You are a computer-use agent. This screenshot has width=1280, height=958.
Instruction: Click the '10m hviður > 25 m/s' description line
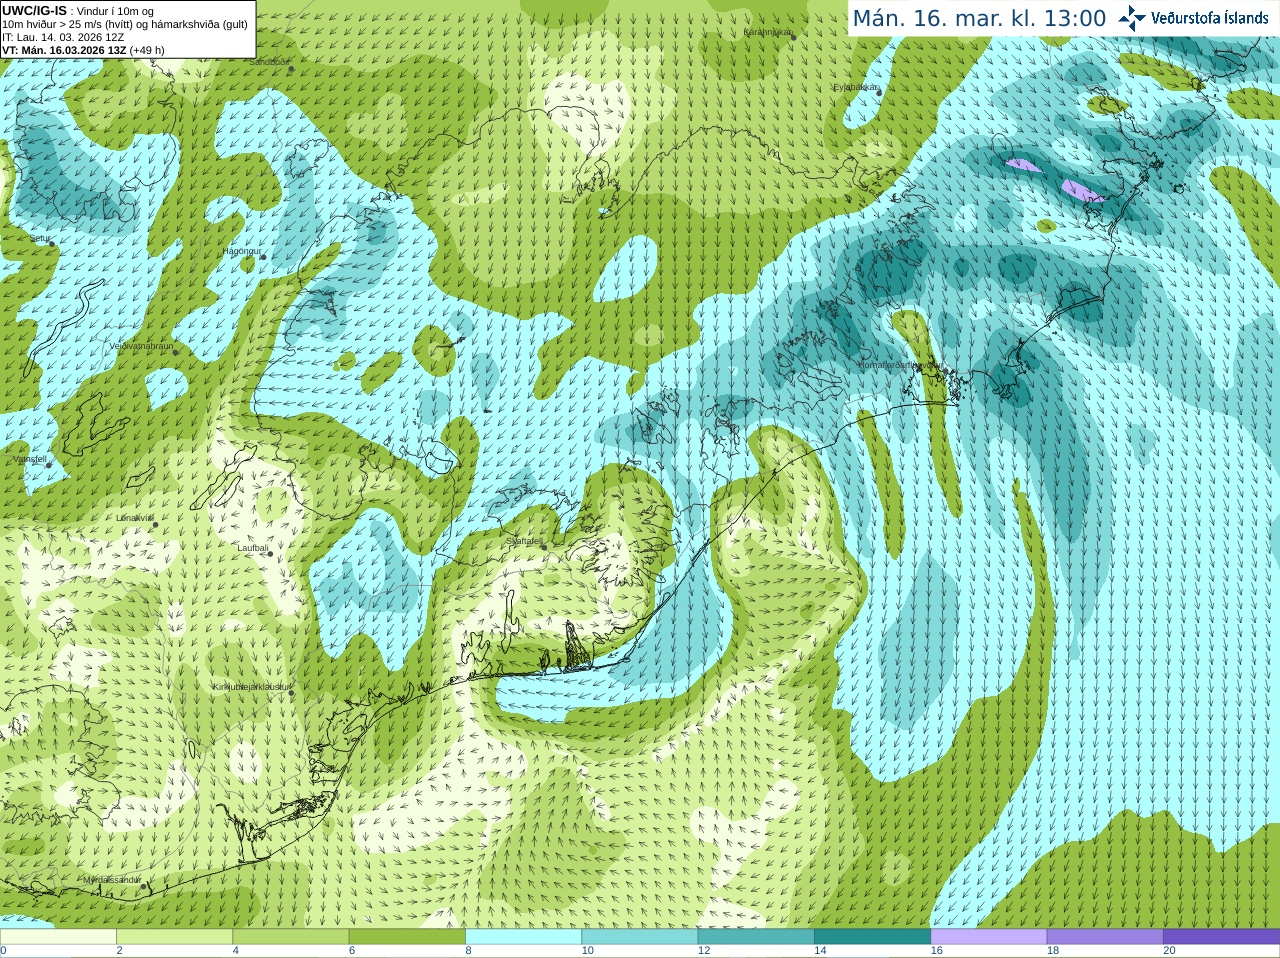pos(125,24)
